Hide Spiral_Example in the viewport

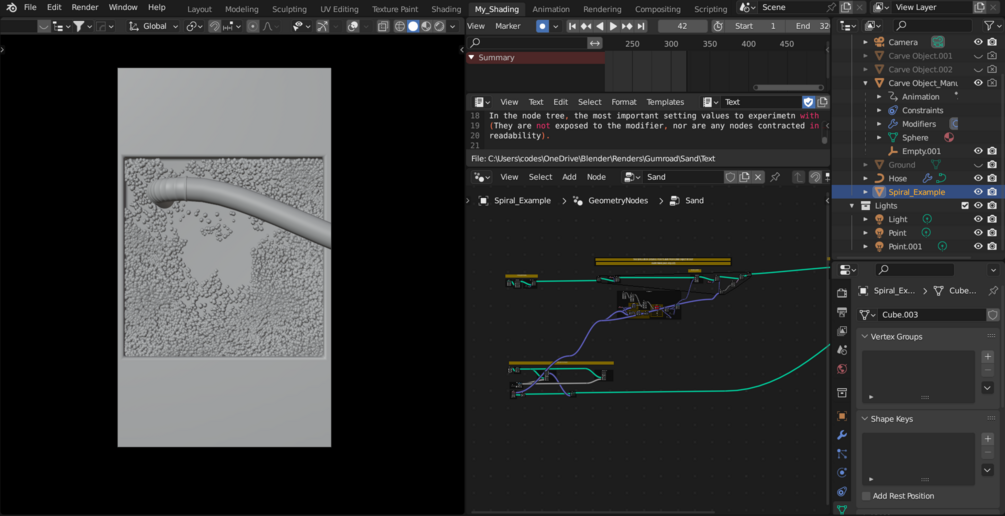978,192
